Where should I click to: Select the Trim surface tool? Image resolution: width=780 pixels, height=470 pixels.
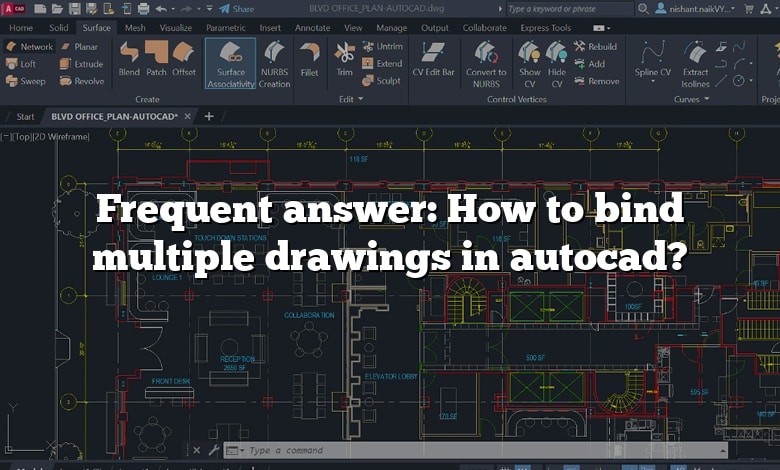point(344,60)
